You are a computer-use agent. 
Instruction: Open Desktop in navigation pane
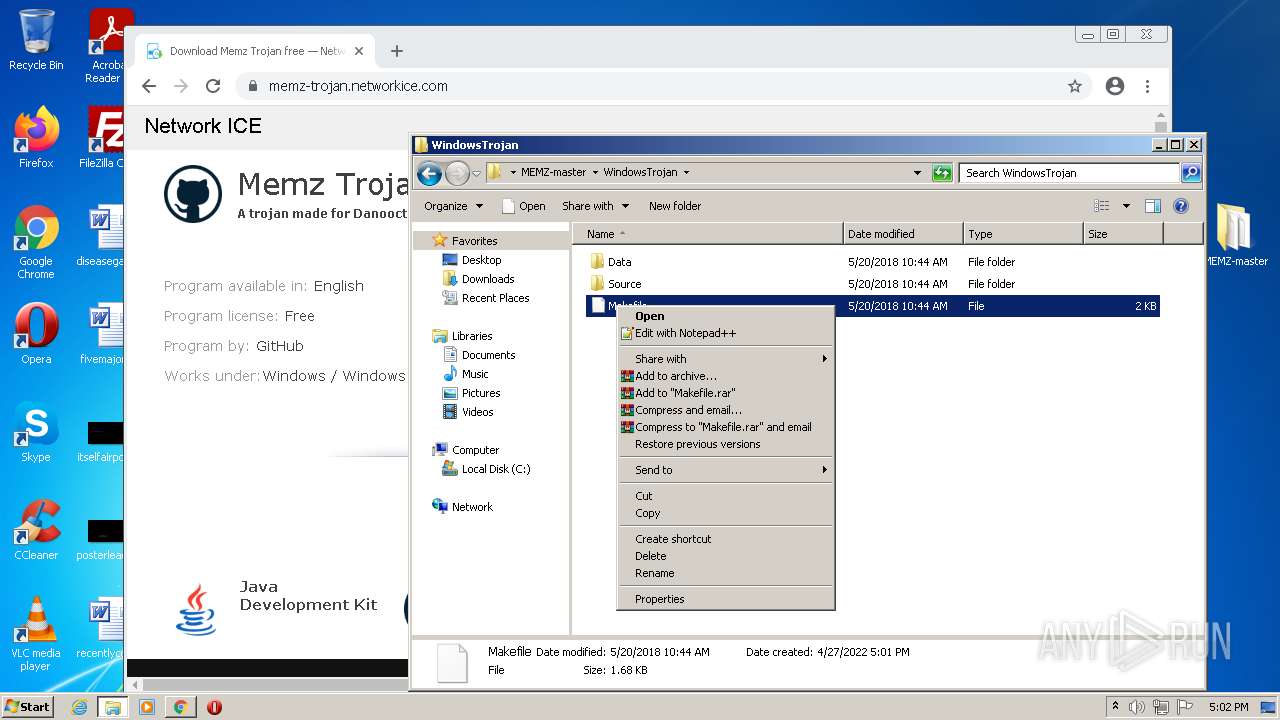click(x=481, y=260)
